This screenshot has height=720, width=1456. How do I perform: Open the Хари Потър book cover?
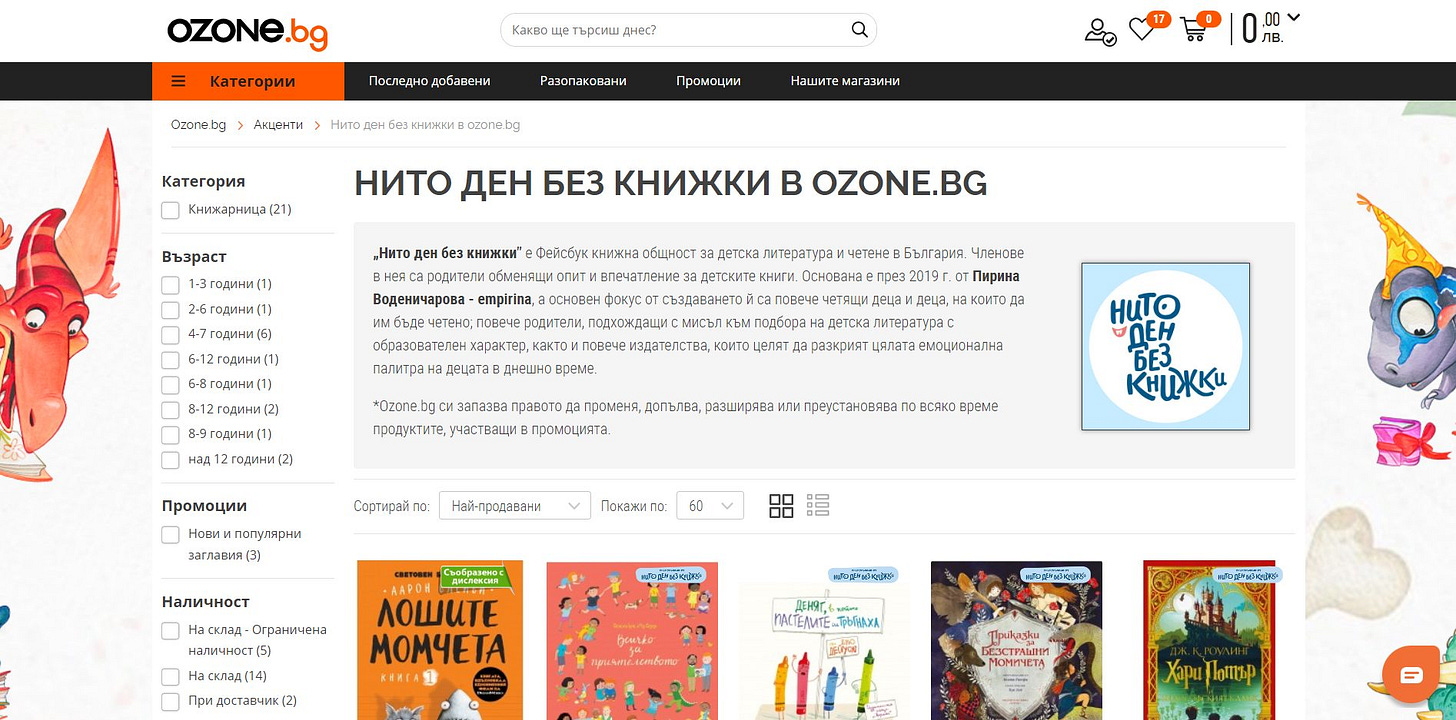coord(1209,640)
